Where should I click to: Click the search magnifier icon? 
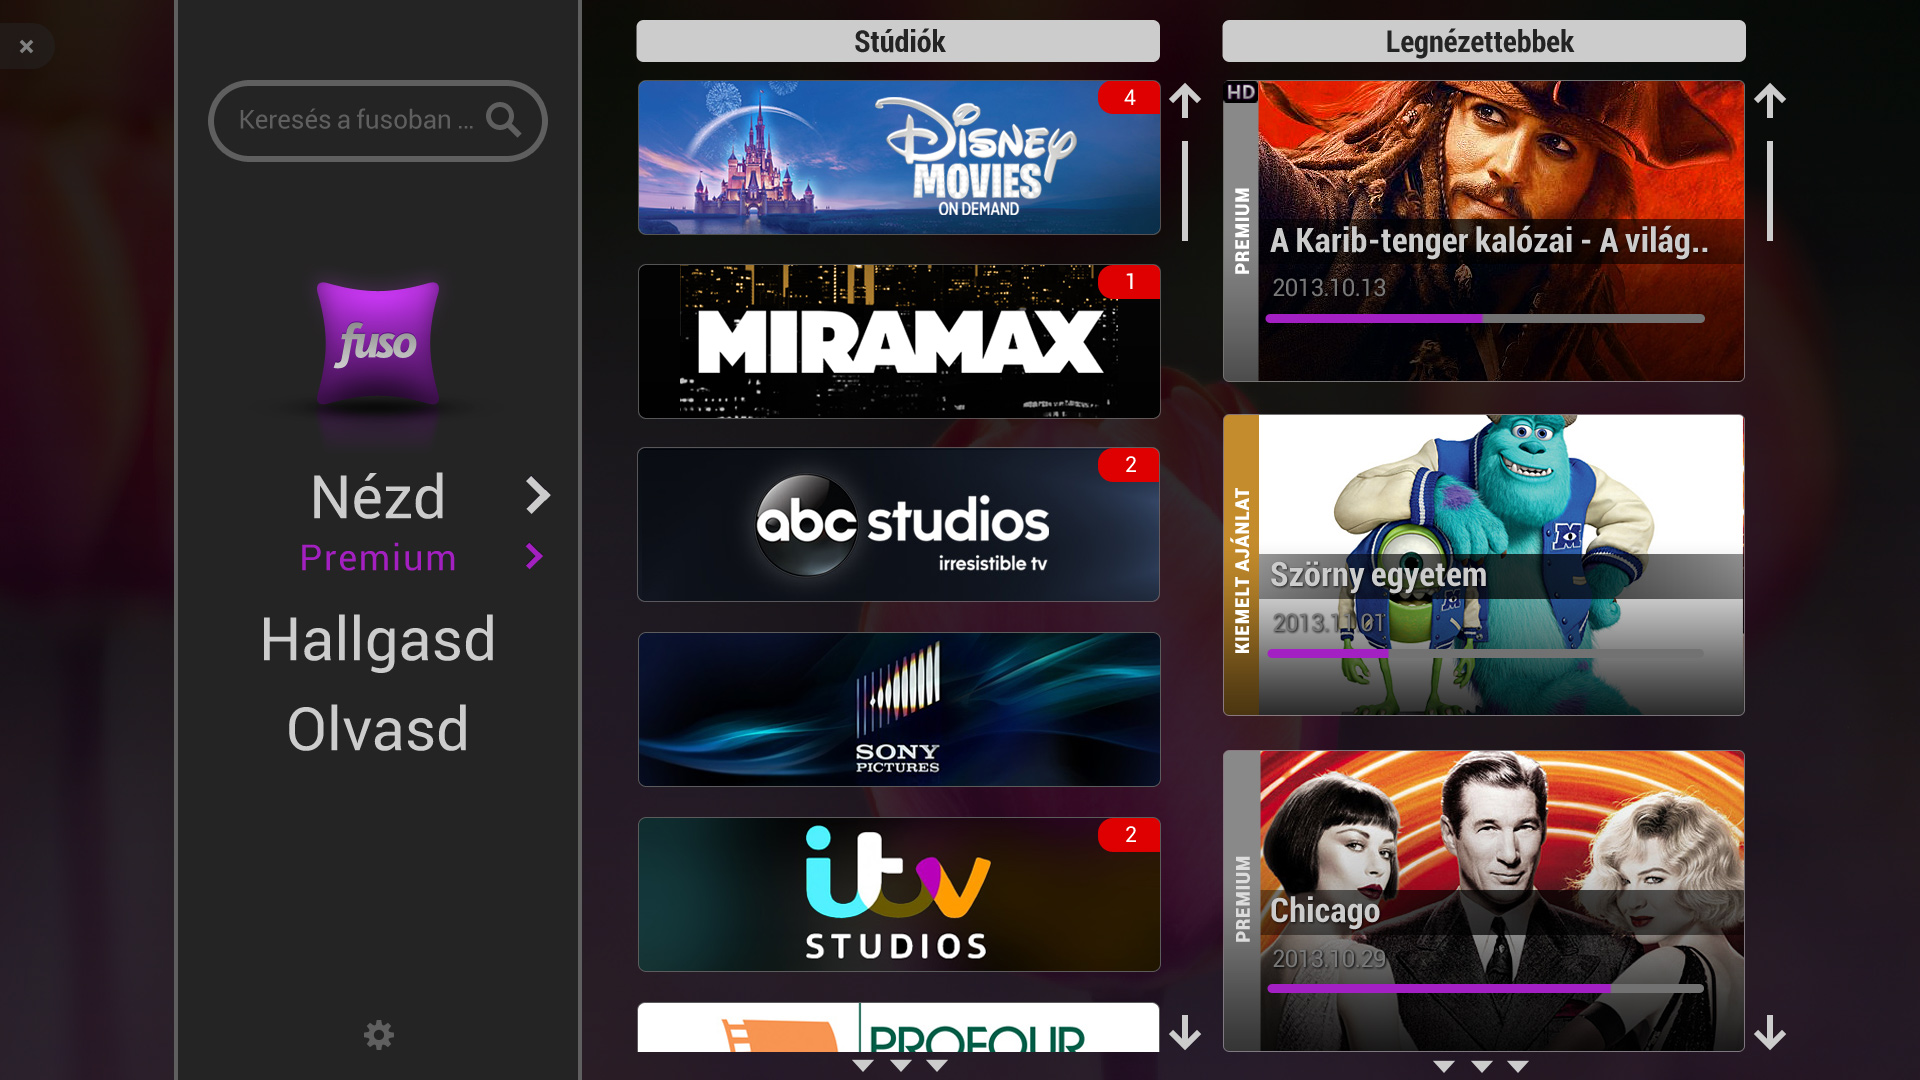(503, 120)
